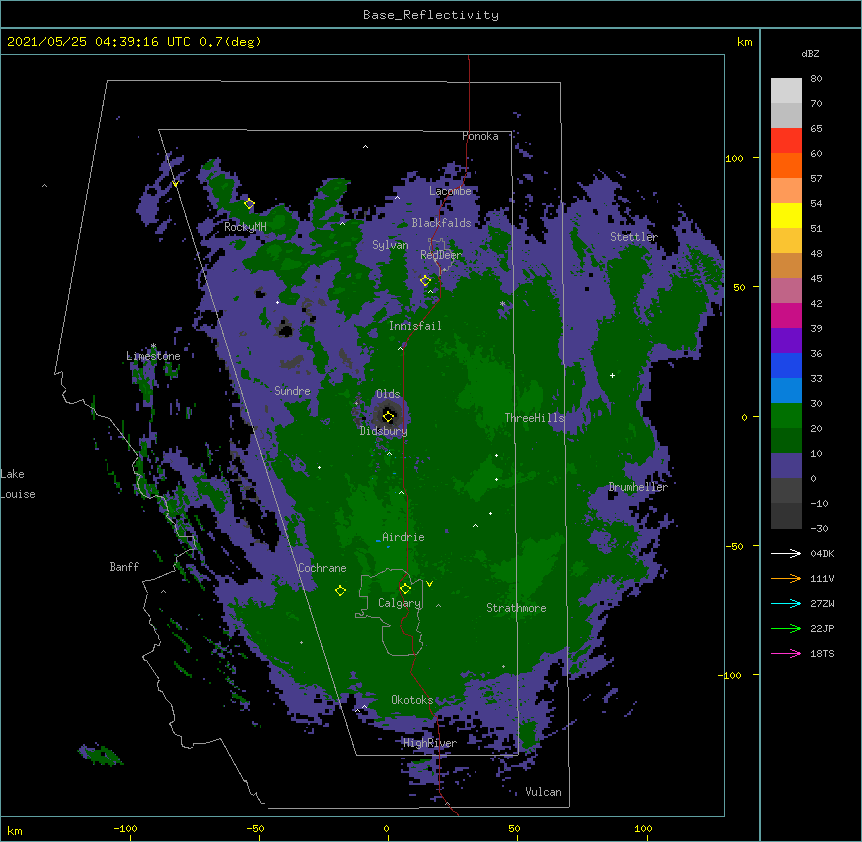Screen dimensions: 862x842
Task: Click the HighRiver town label
Action: tap(430, 743)
